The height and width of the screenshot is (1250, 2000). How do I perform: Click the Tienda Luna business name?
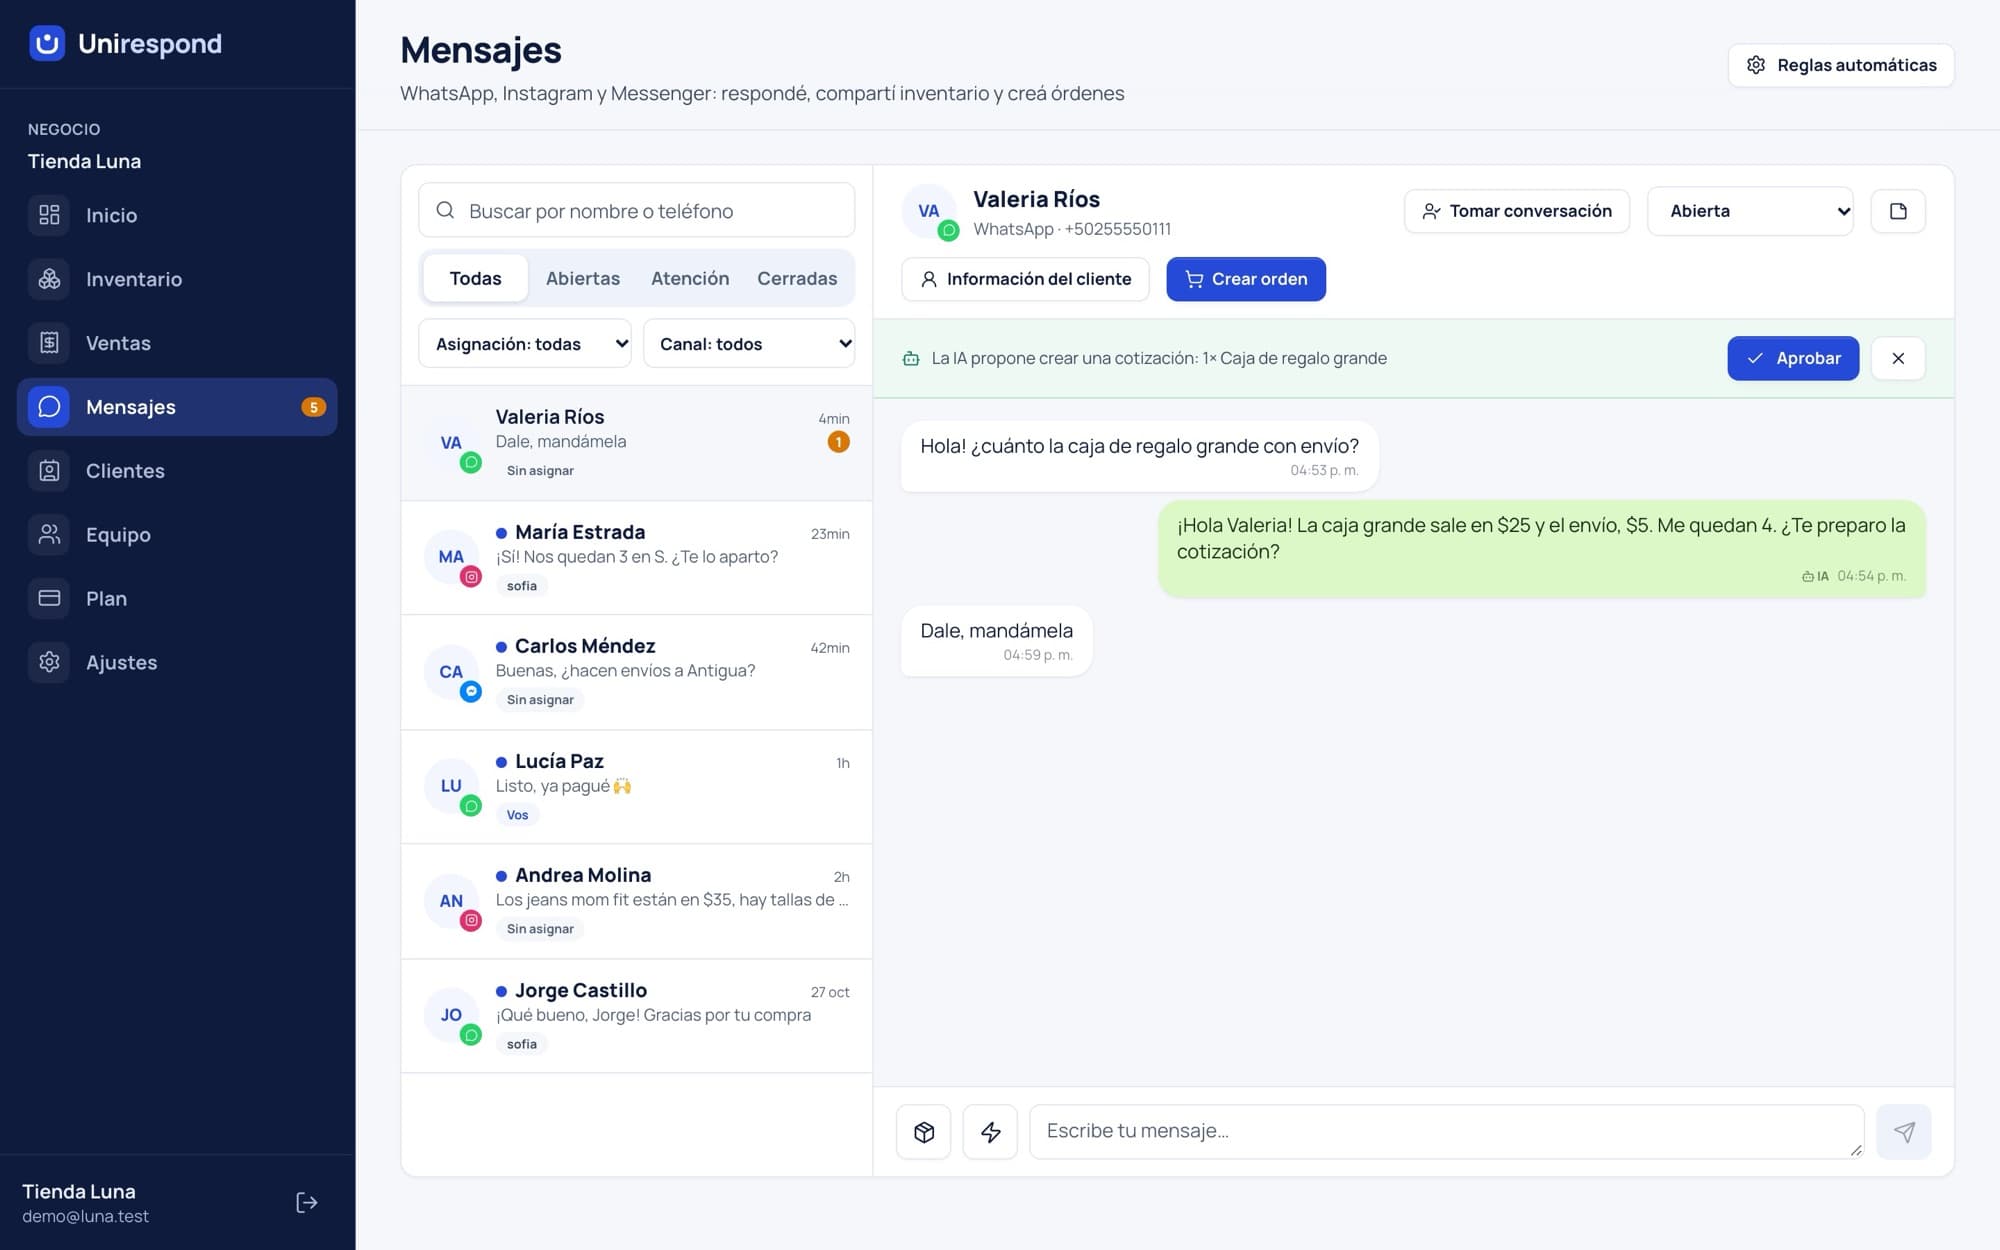[84, 161]
